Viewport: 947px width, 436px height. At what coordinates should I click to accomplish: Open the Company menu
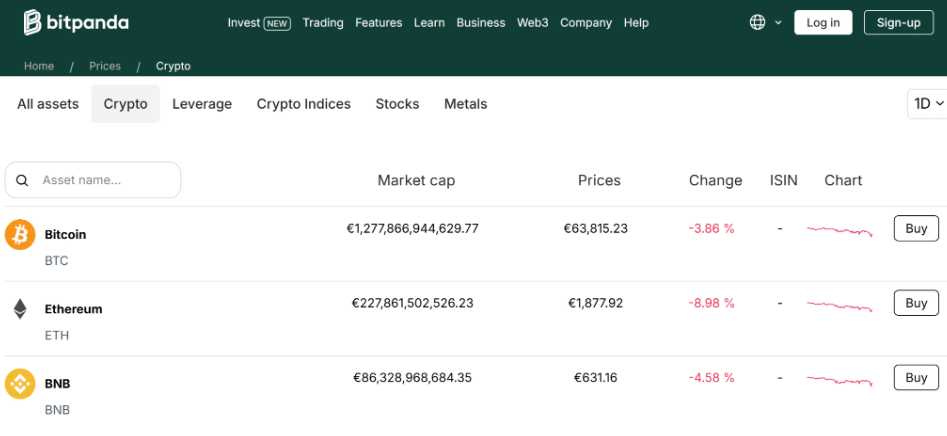coord(586,23)
